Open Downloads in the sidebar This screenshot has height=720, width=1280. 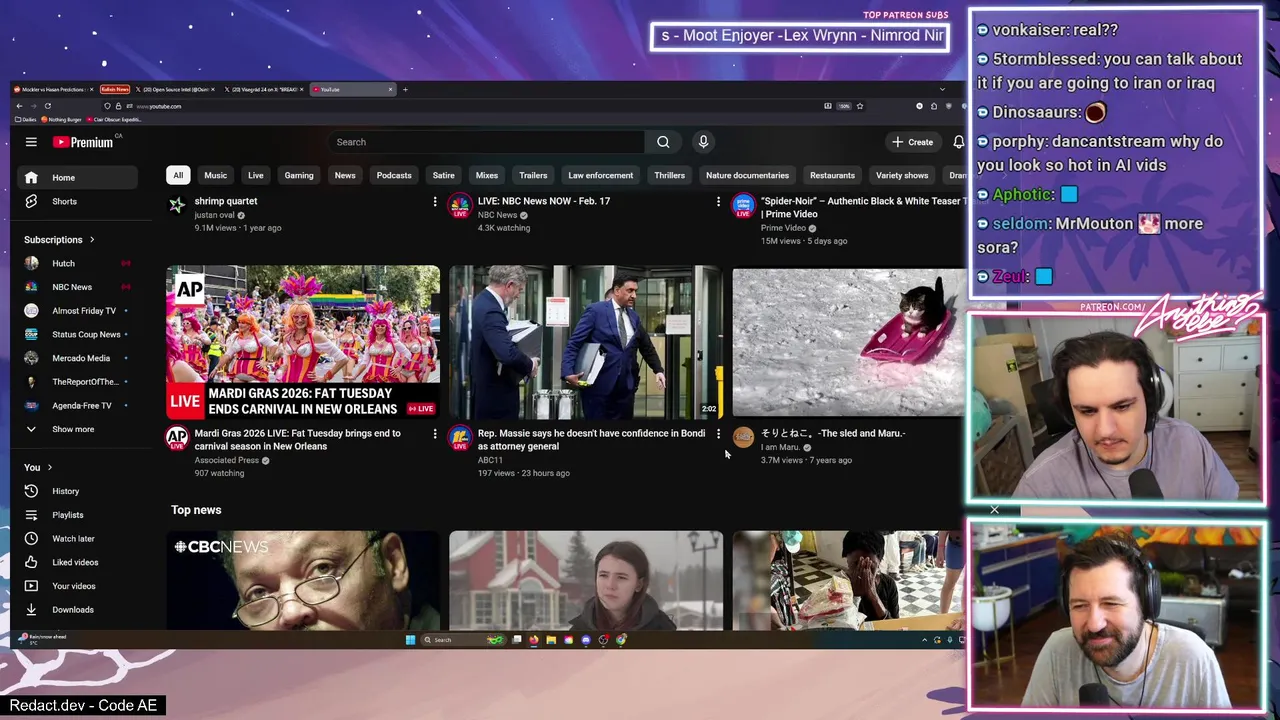click(x=77, y=610)
